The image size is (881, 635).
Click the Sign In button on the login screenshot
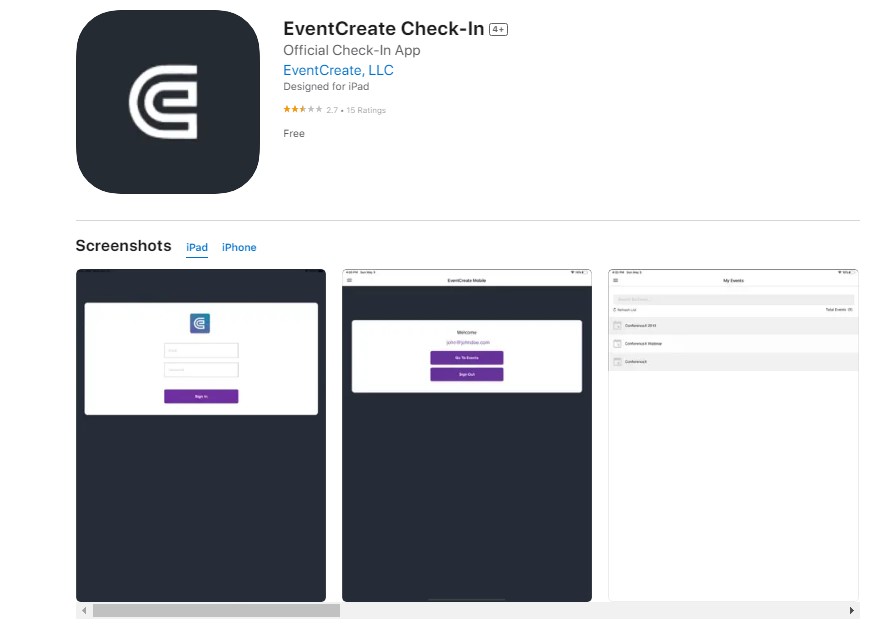(x=200, y=396)
